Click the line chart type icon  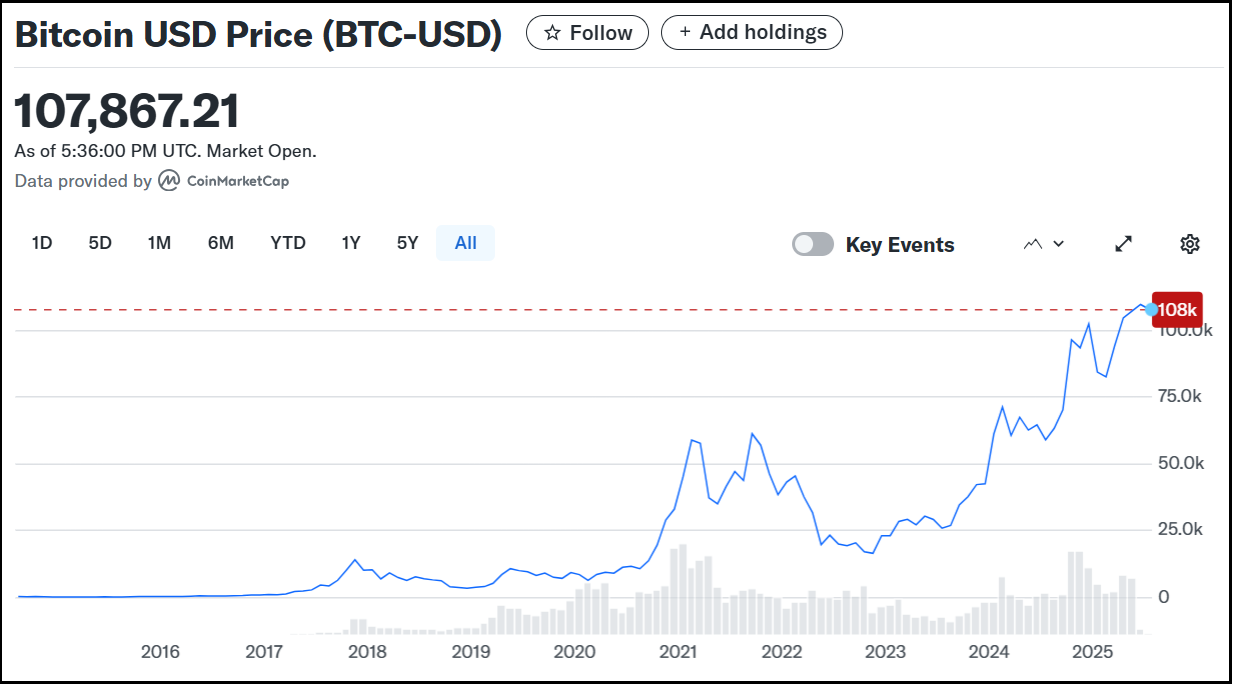click(x=1034, y=244)
